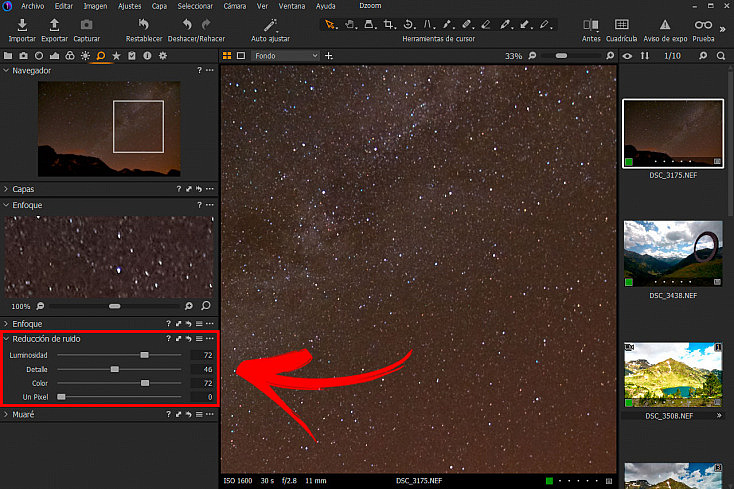Adjust the Detalle noise slider

[115, 369]
